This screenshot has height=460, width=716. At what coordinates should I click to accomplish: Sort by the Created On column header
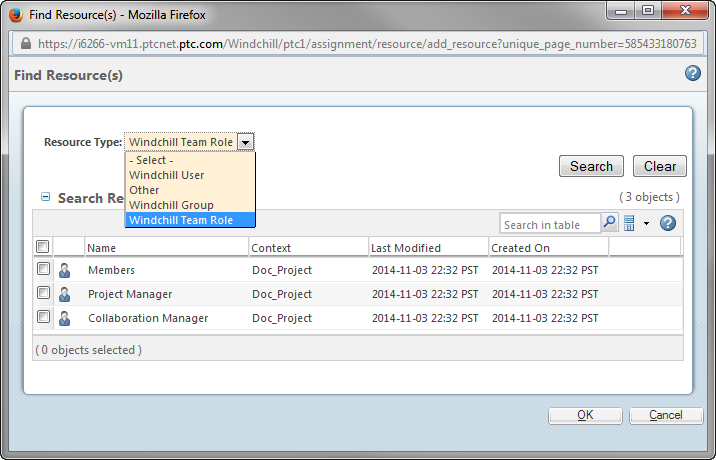(x=548, y=248)
